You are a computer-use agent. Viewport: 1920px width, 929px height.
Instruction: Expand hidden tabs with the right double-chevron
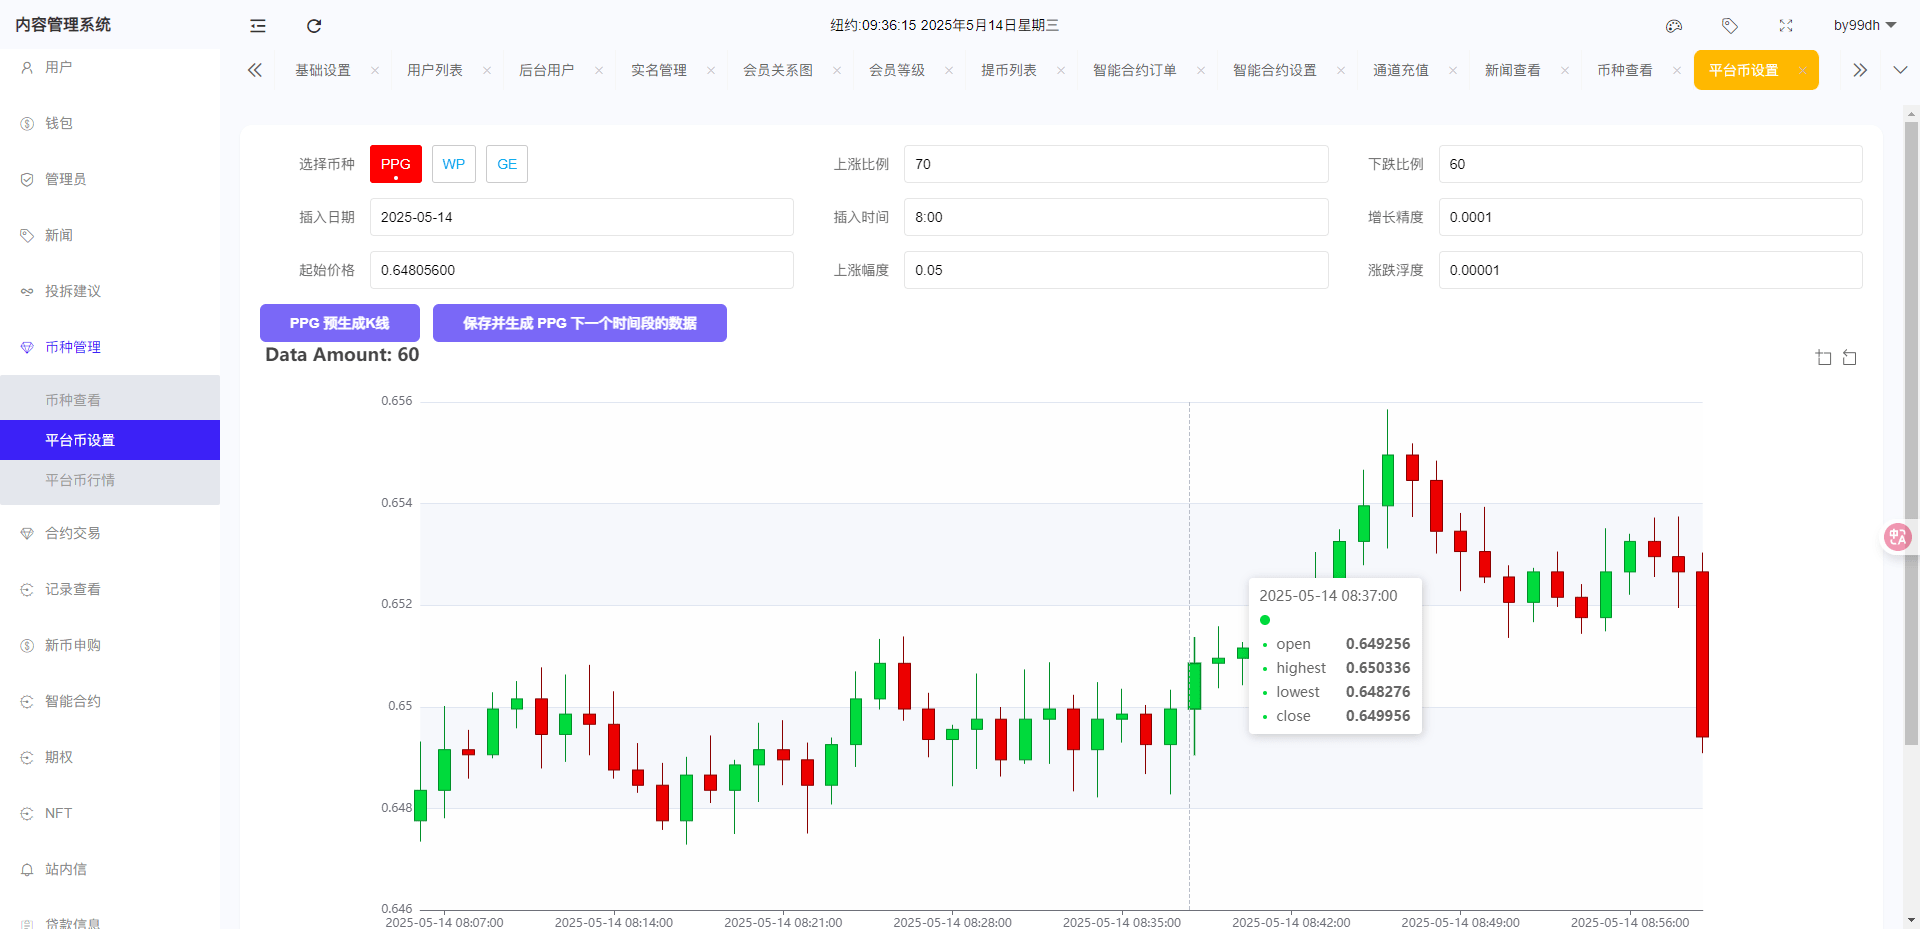point(1859,70)
